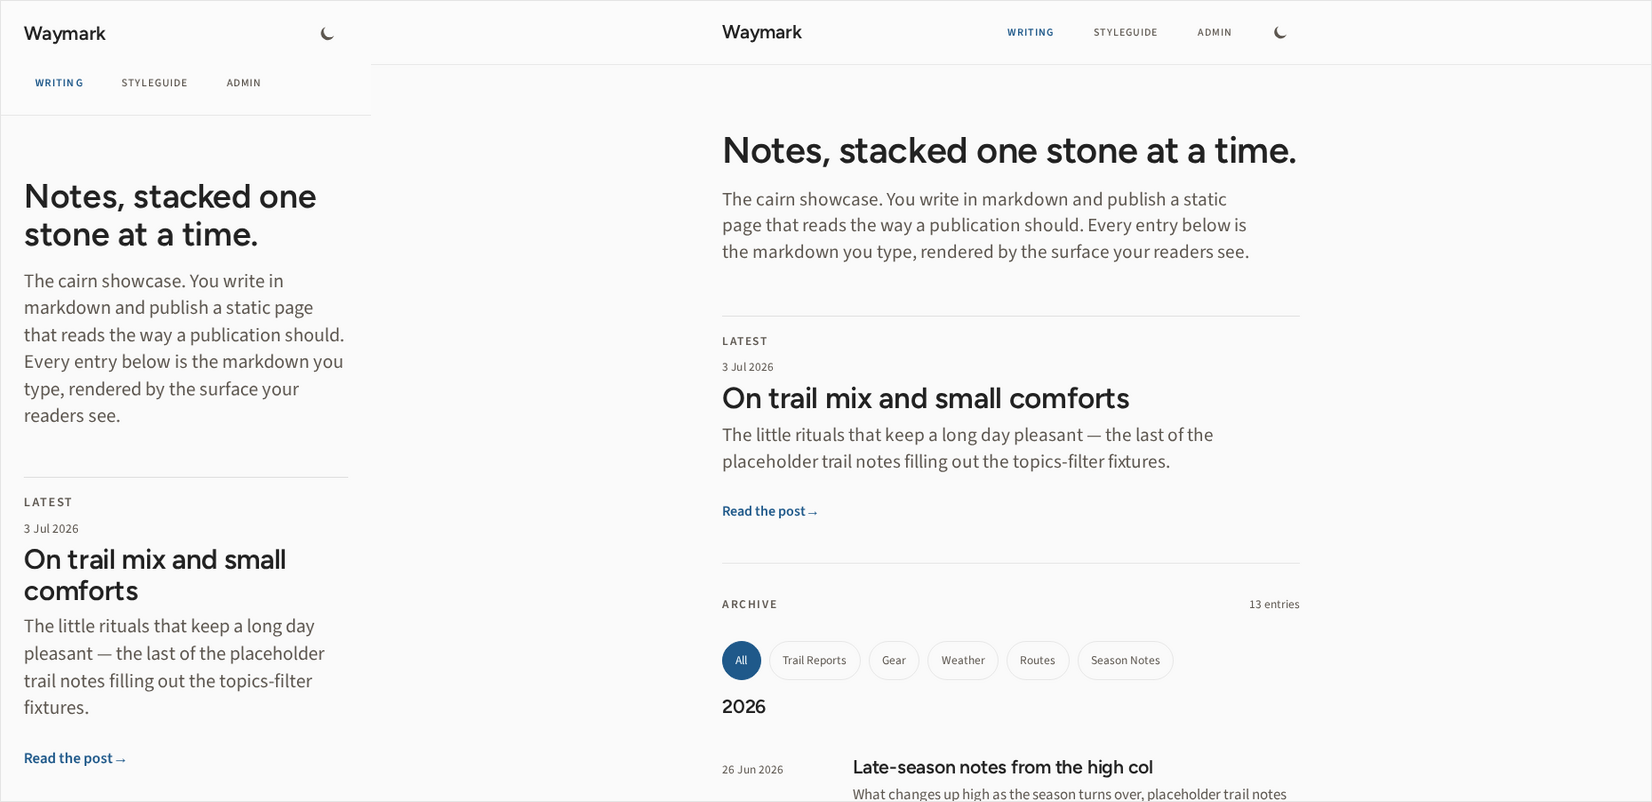Click the 'Notes, stacked one stone' headline in wide view
Image resolution: width=1652 pixels, height=802 pixels.
1009,151
